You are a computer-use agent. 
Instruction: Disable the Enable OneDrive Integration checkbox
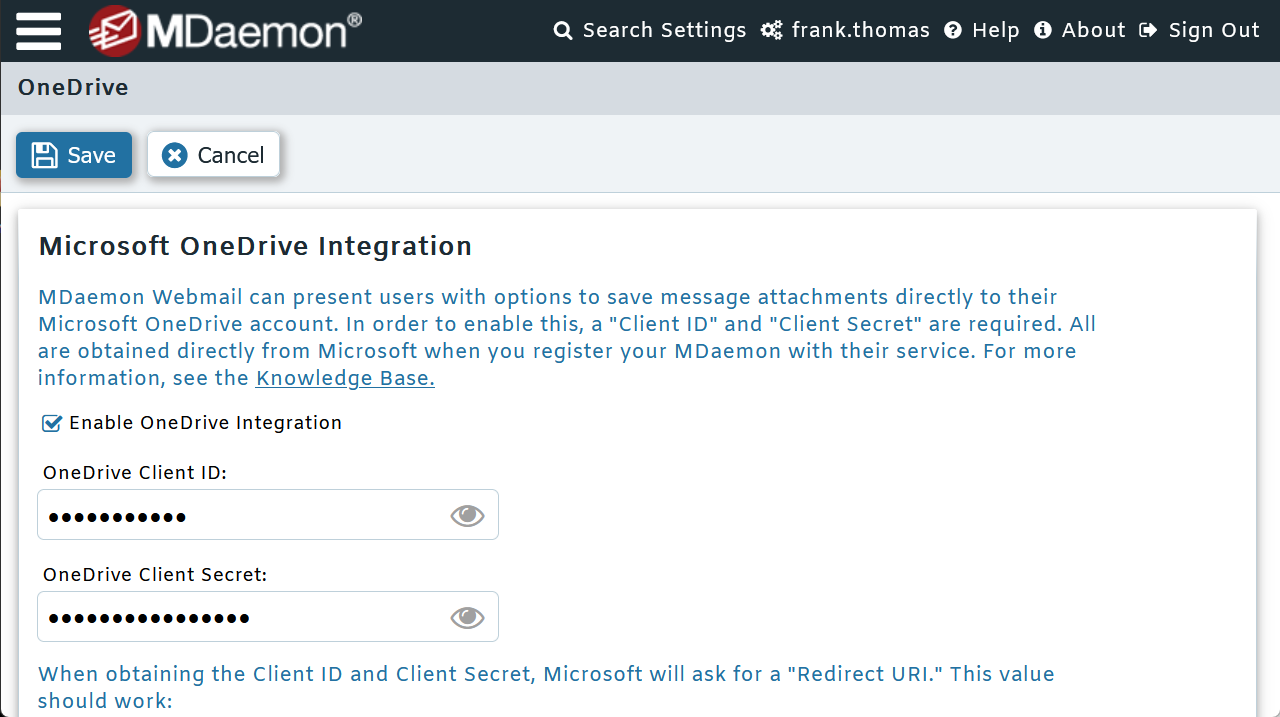(x=51, y=422)
